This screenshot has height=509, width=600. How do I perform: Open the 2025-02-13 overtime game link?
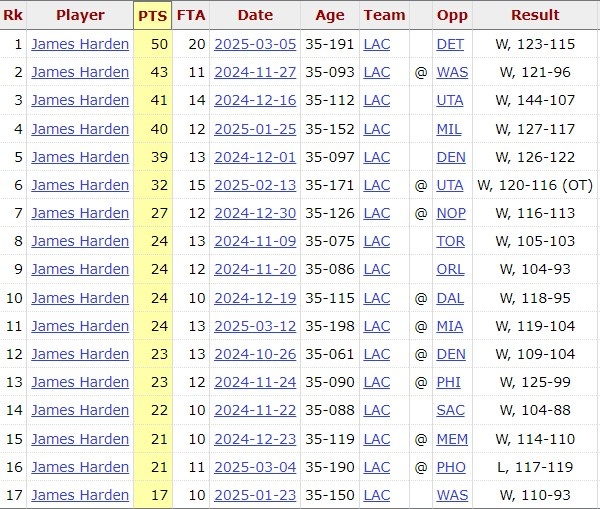[x=255, y=185]
